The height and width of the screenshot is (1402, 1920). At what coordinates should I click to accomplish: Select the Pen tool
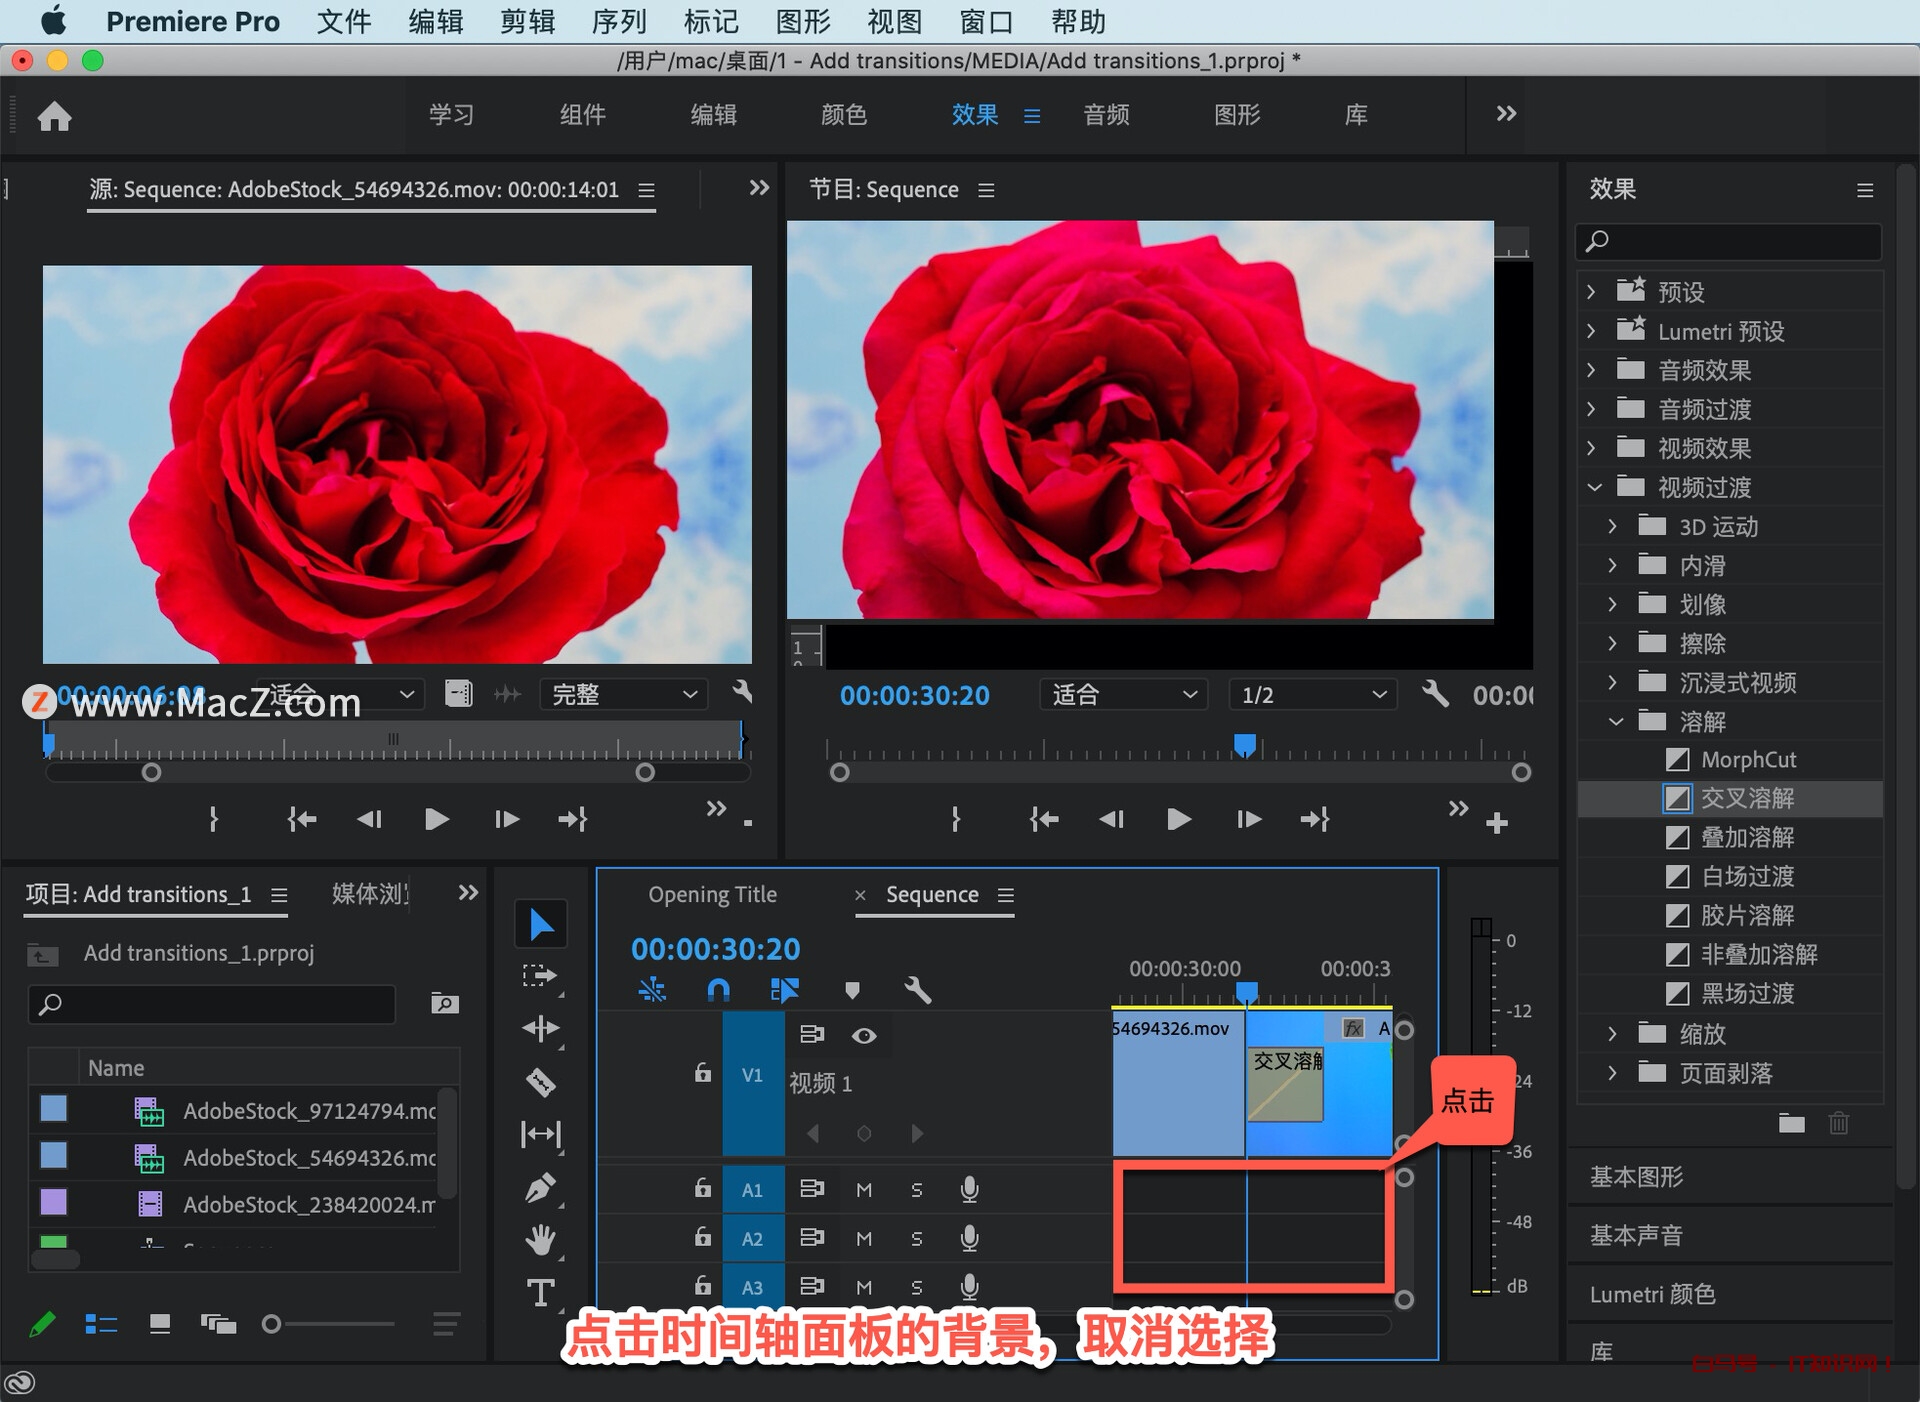(540, 1188)
